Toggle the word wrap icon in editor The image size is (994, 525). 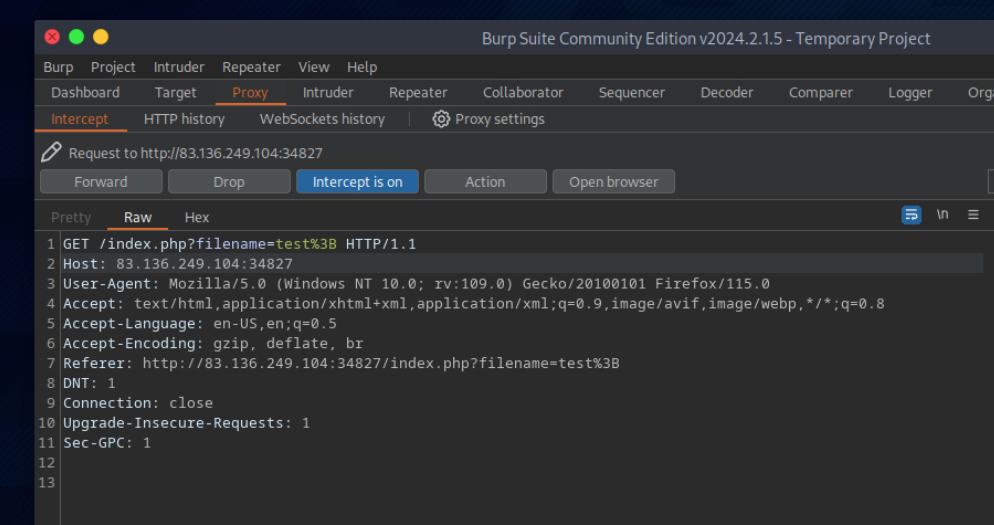point(911,215)
